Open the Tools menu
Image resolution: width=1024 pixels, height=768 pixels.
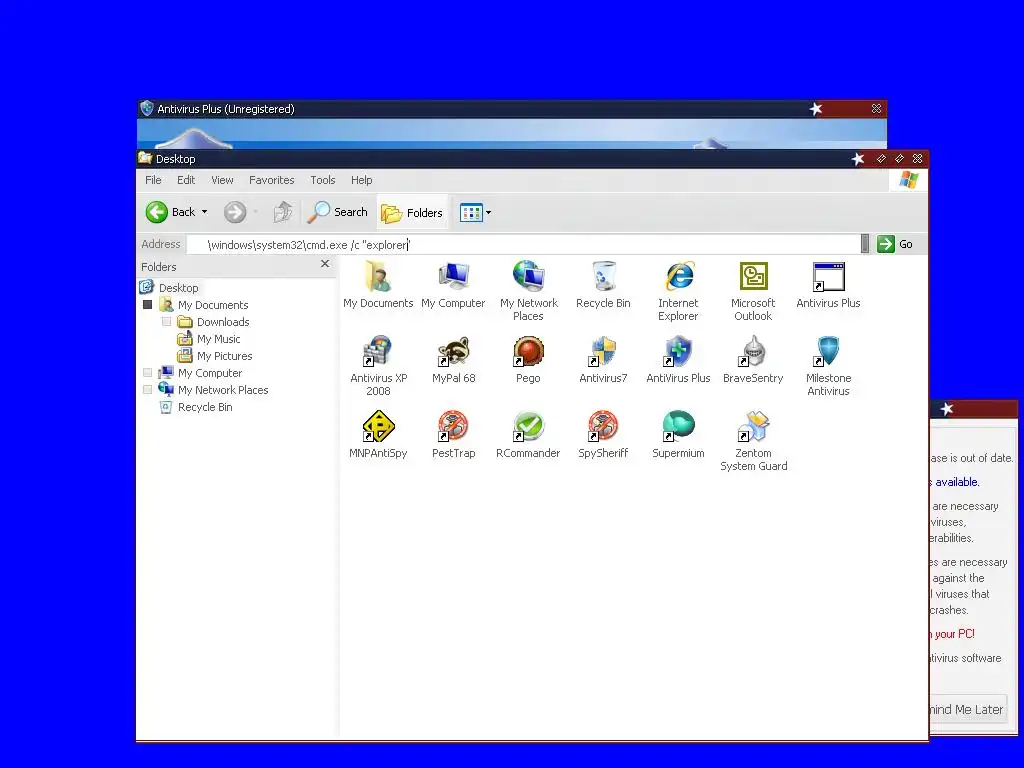(323, 180)
